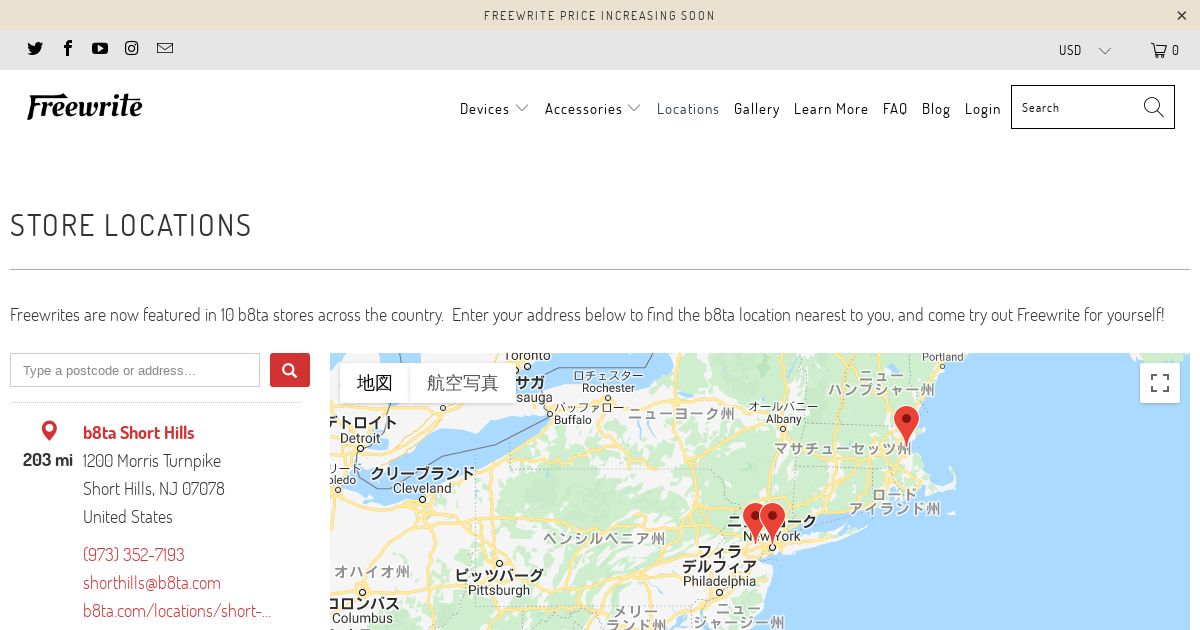Open Freewrite's Twitter profile icon
The width and height of the screenshot is (1200, 630).
coord(35,48)
